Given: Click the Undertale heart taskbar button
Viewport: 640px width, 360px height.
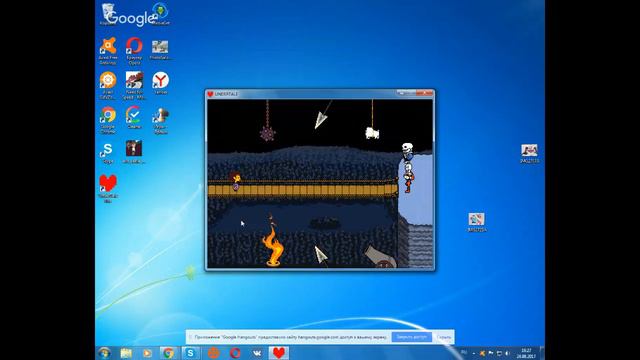Looking at the screenshot, I should (x=278, y=353).
